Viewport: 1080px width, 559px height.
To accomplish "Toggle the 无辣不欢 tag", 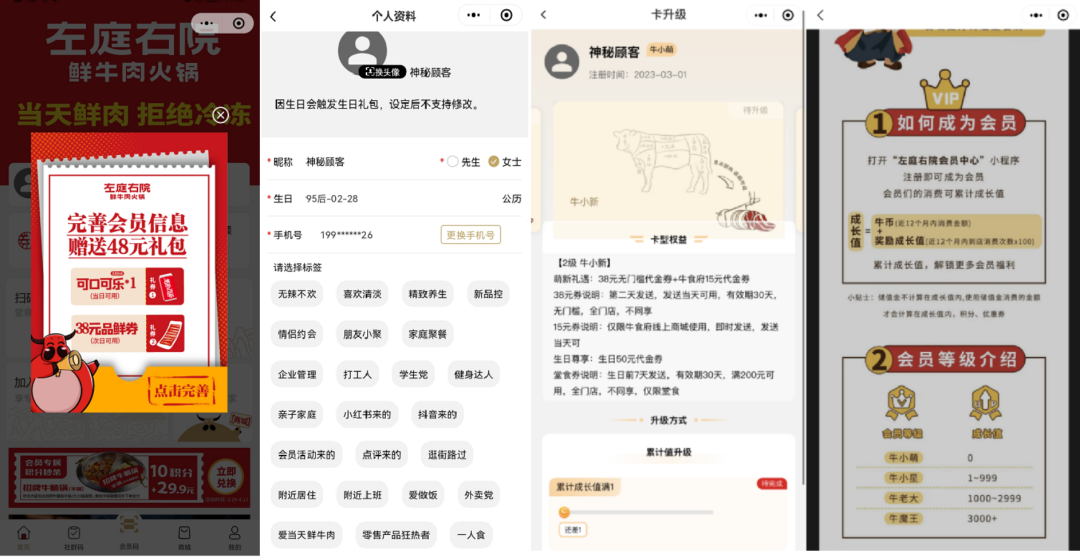I will (297, 294).
